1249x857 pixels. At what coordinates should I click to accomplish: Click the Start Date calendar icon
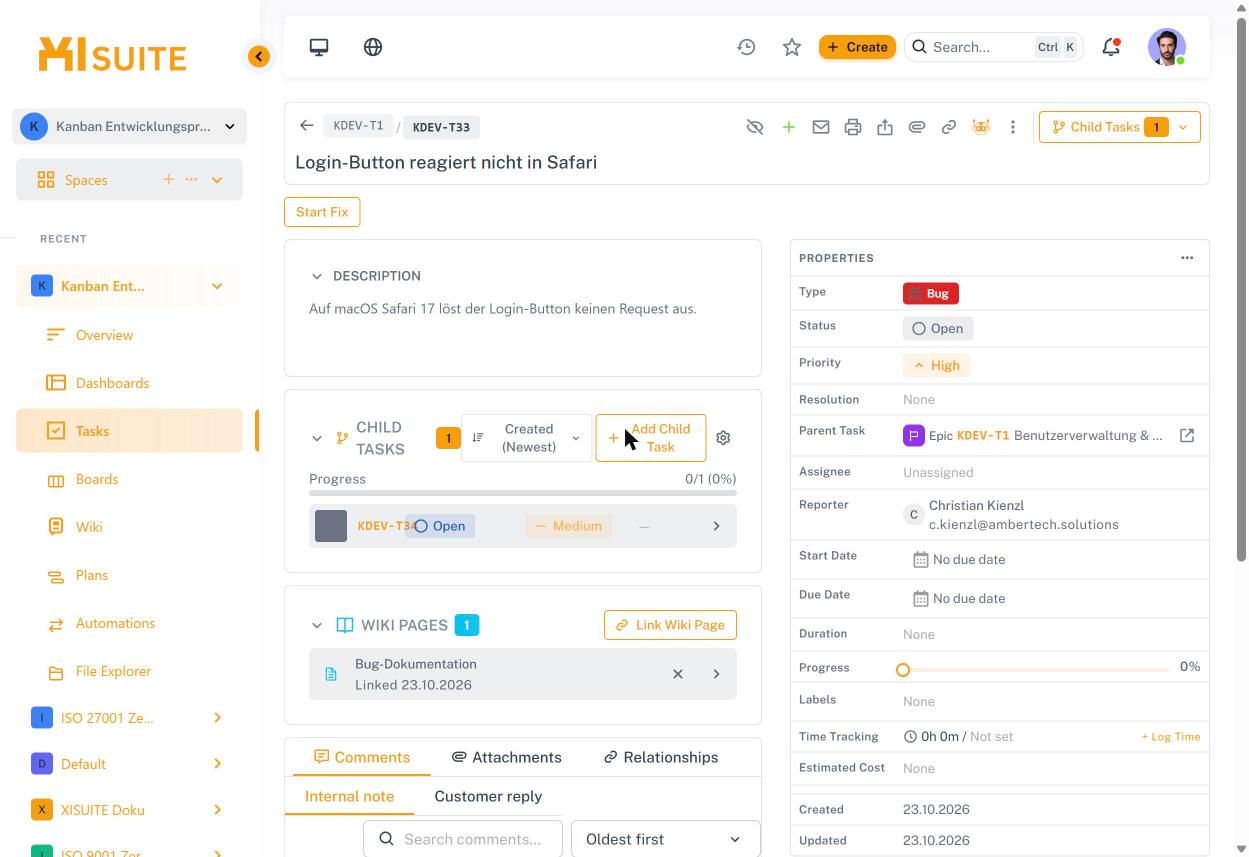(x=921, y=559)
